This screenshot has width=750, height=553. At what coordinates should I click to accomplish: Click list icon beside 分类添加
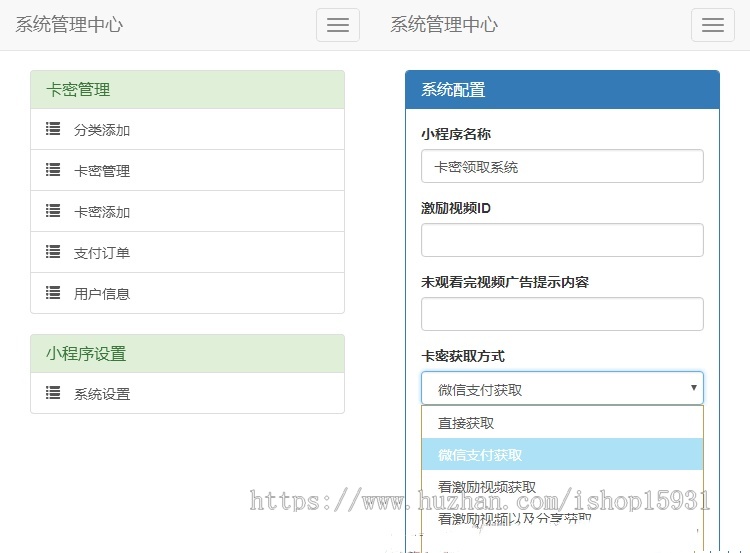pos(53,129)
